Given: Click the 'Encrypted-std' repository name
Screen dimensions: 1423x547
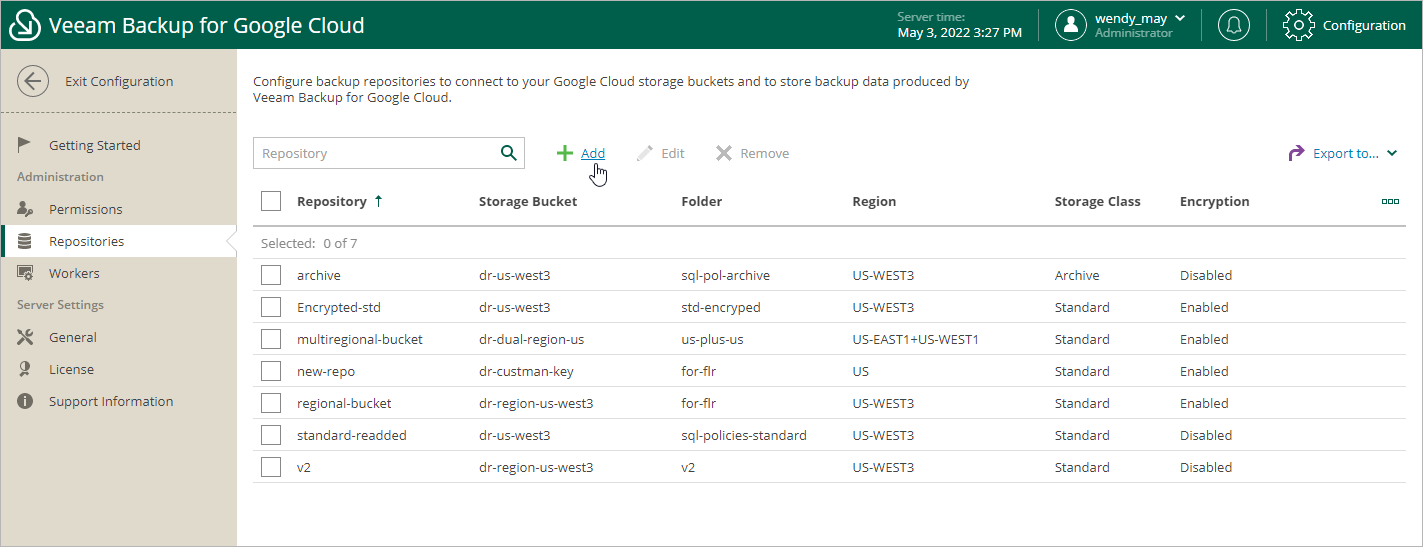Looking at the screenshot, I should click(x=339, y=307).
